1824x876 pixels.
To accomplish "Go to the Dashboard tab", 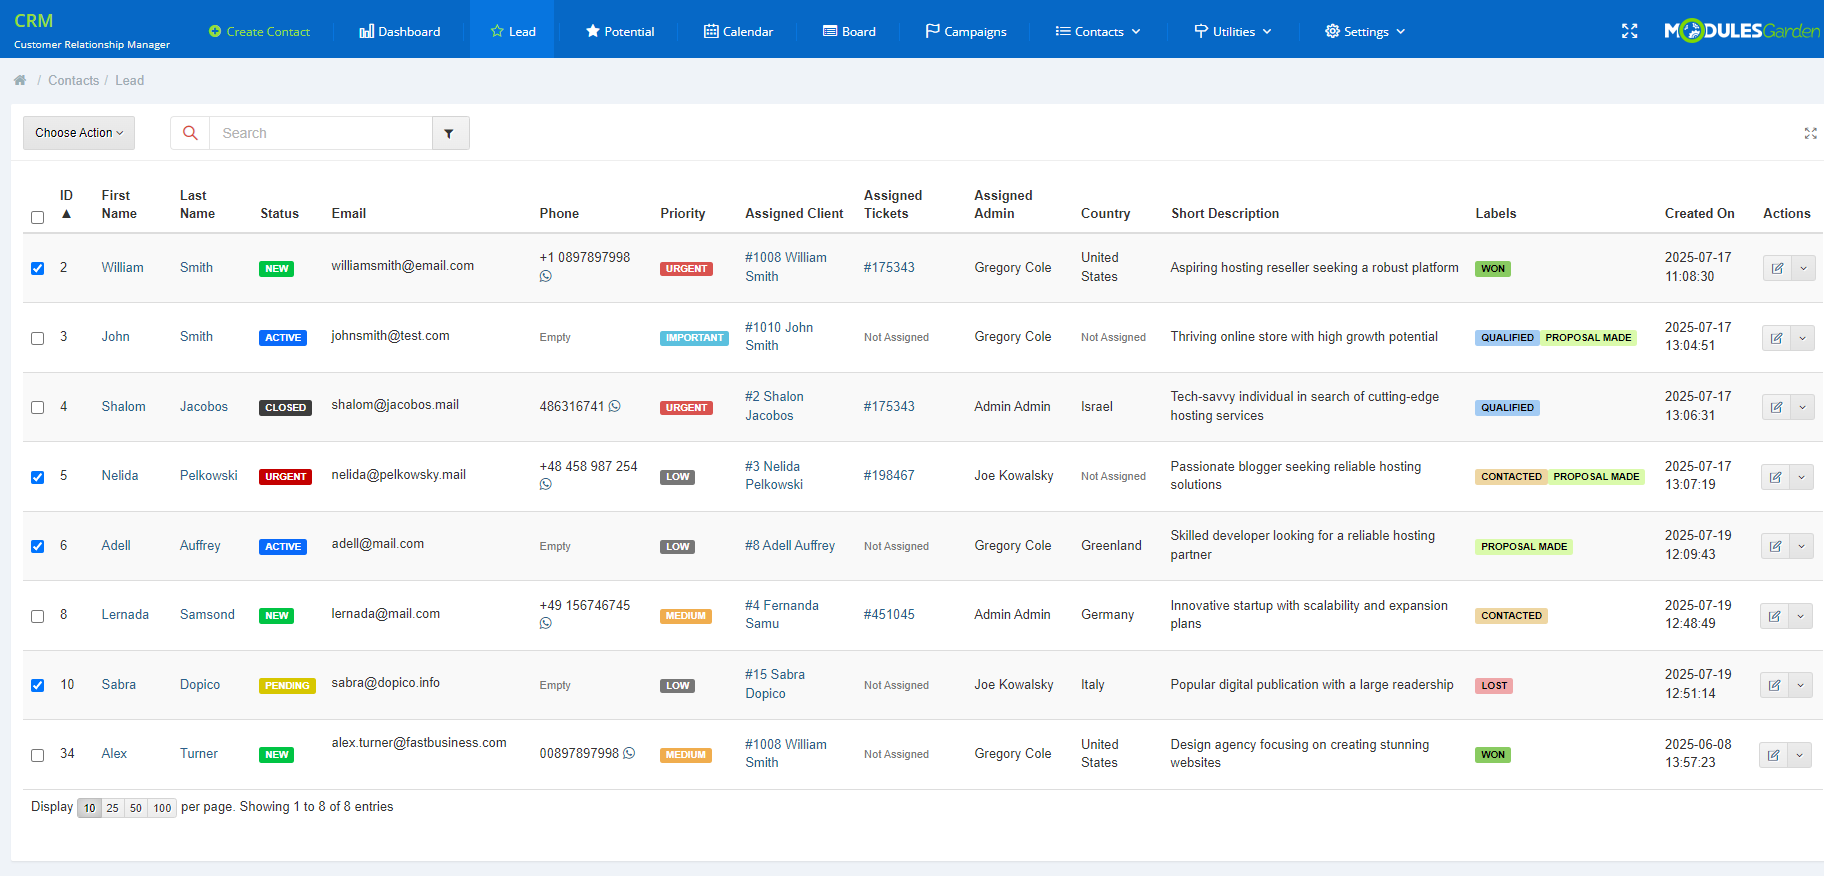I will point(400,31).
